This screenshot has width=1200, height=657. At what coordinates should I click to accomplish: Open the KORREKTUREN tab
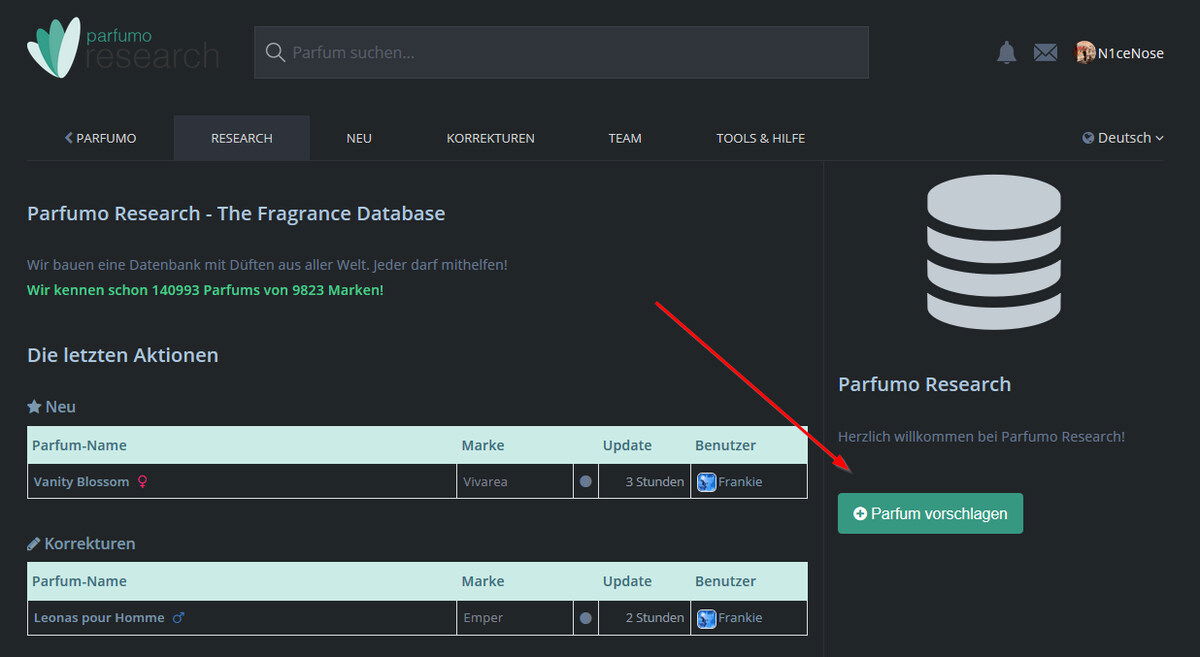point(490,138)
